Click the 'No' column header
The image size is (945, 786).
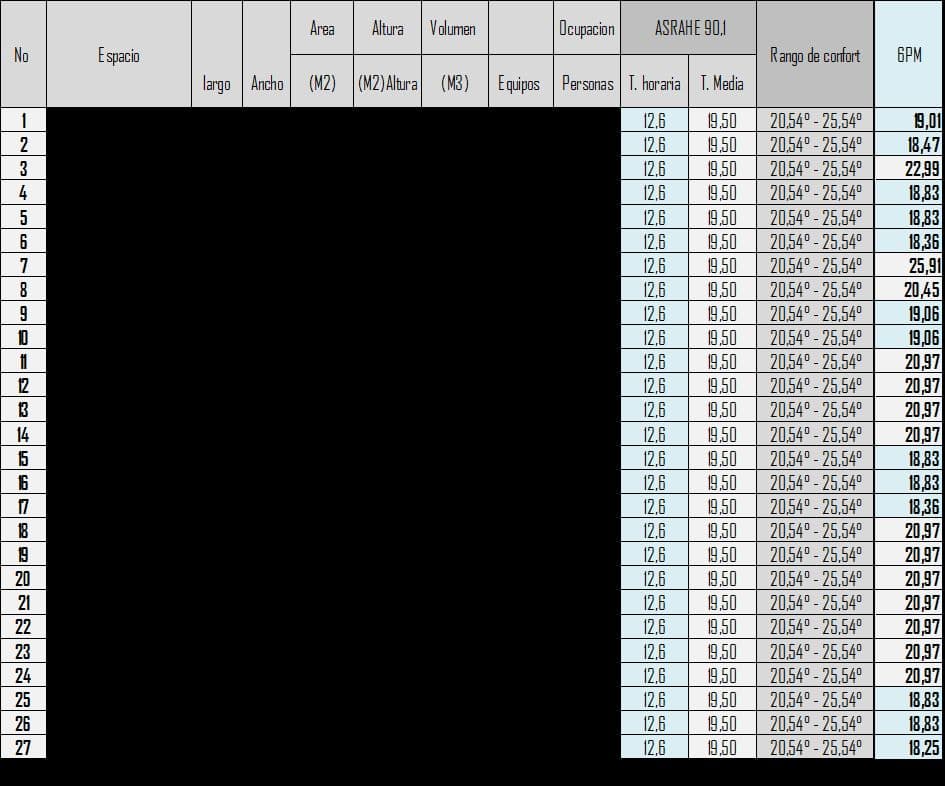pos(23,54)
